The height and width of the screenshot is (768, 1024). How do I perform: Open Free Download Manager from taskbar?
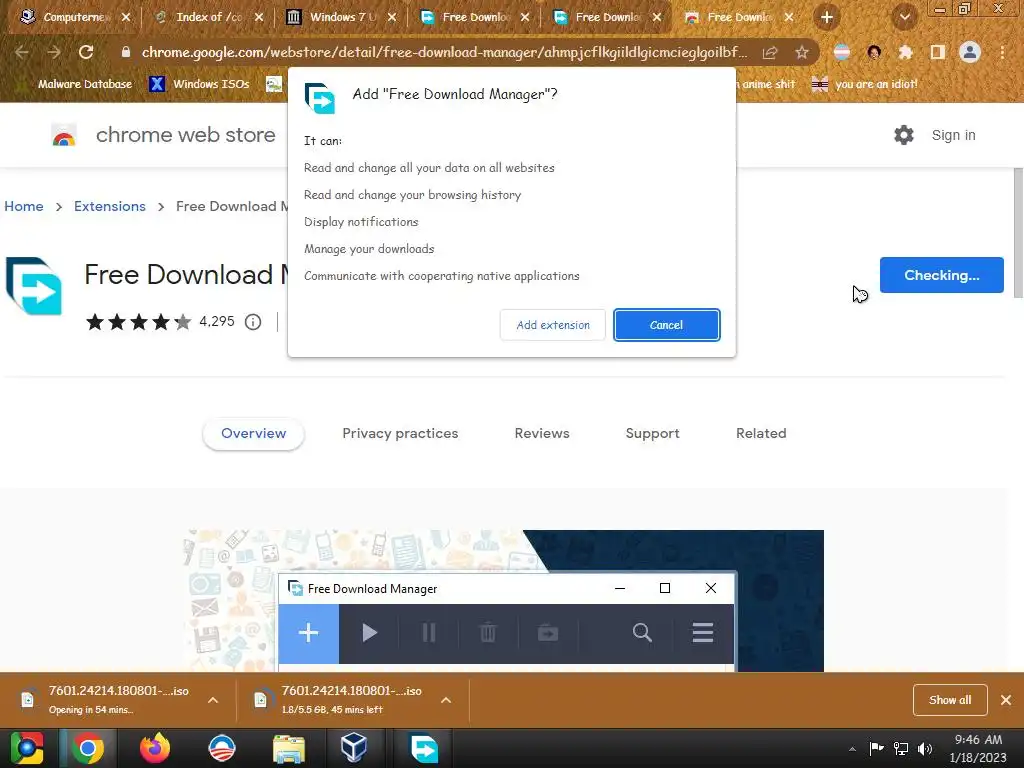point(424,748)
